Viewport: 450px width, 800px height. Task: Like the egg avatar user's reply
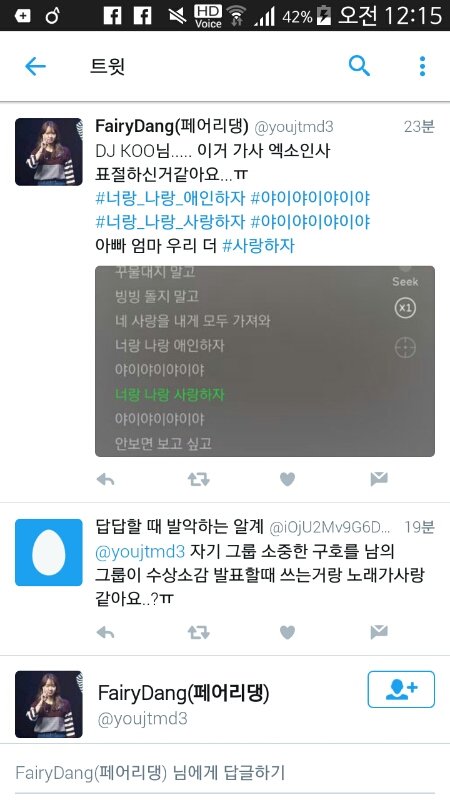point(287,633)
